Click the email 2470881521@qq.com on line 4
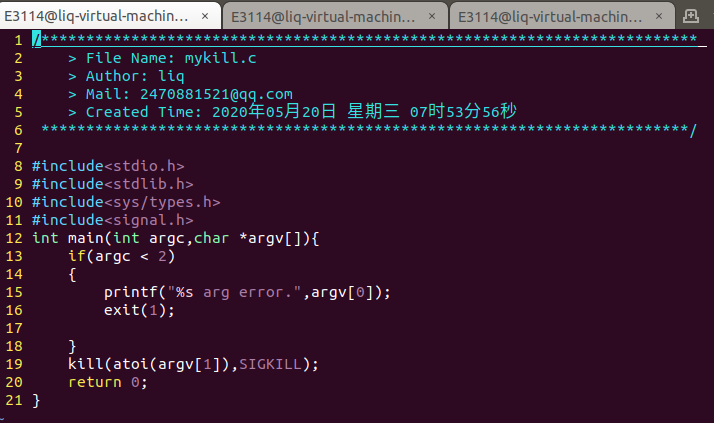Viewport: 714px width, 423px height. click(216, 94)
